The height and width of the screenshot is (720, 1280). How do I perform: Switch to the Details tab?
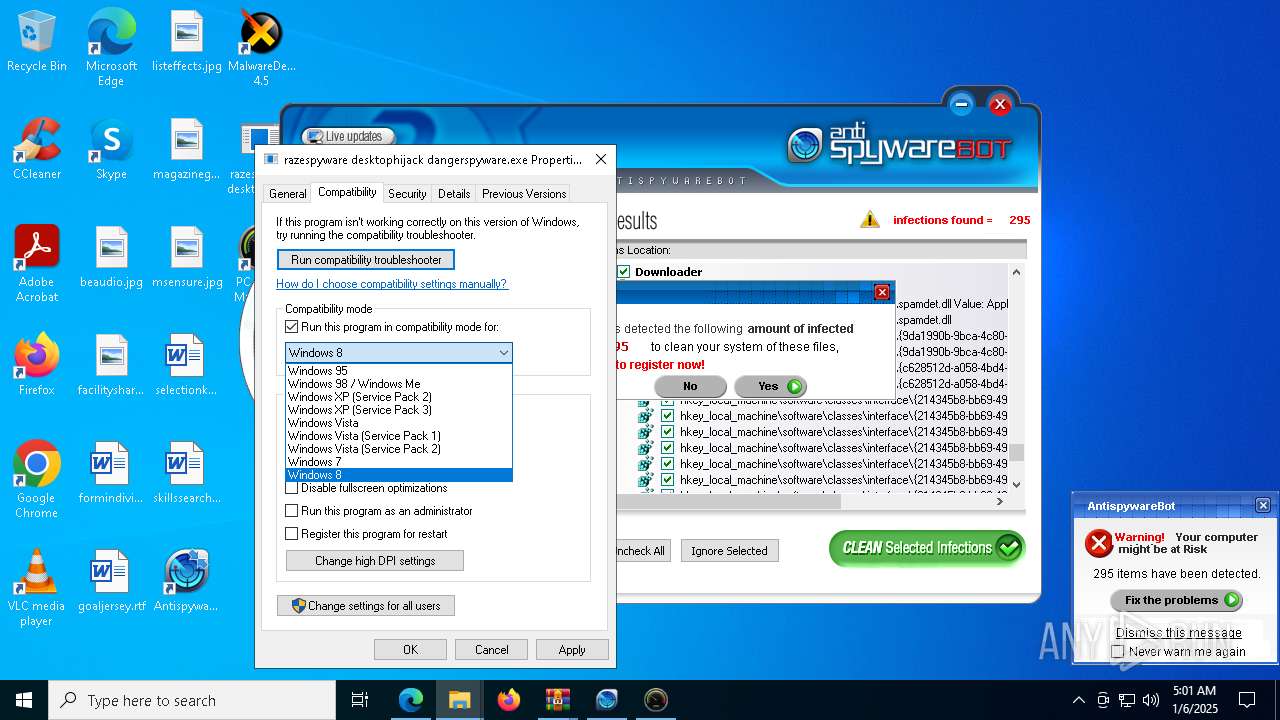pos(454,194)
